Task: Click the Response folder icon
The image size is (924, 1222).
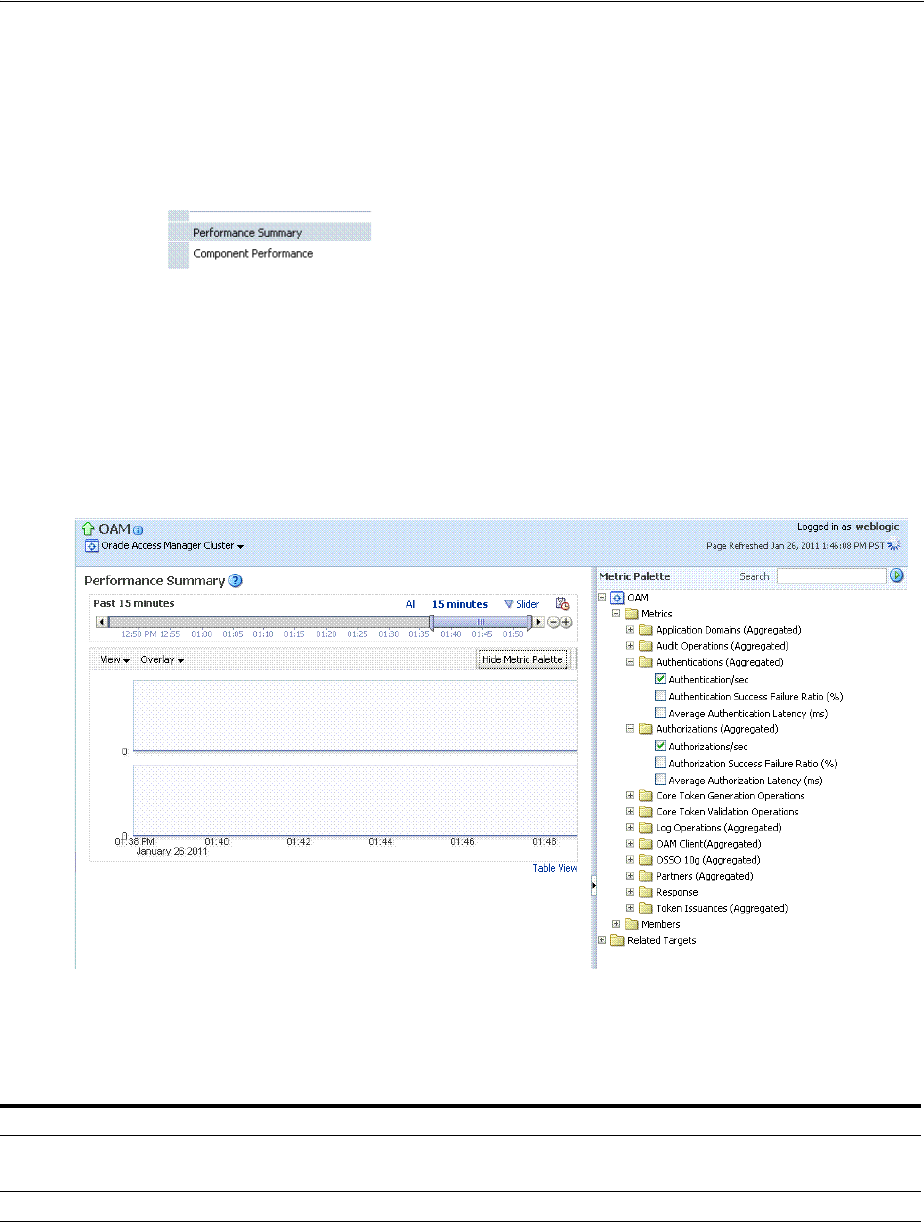Action: (x=646, y=892)
